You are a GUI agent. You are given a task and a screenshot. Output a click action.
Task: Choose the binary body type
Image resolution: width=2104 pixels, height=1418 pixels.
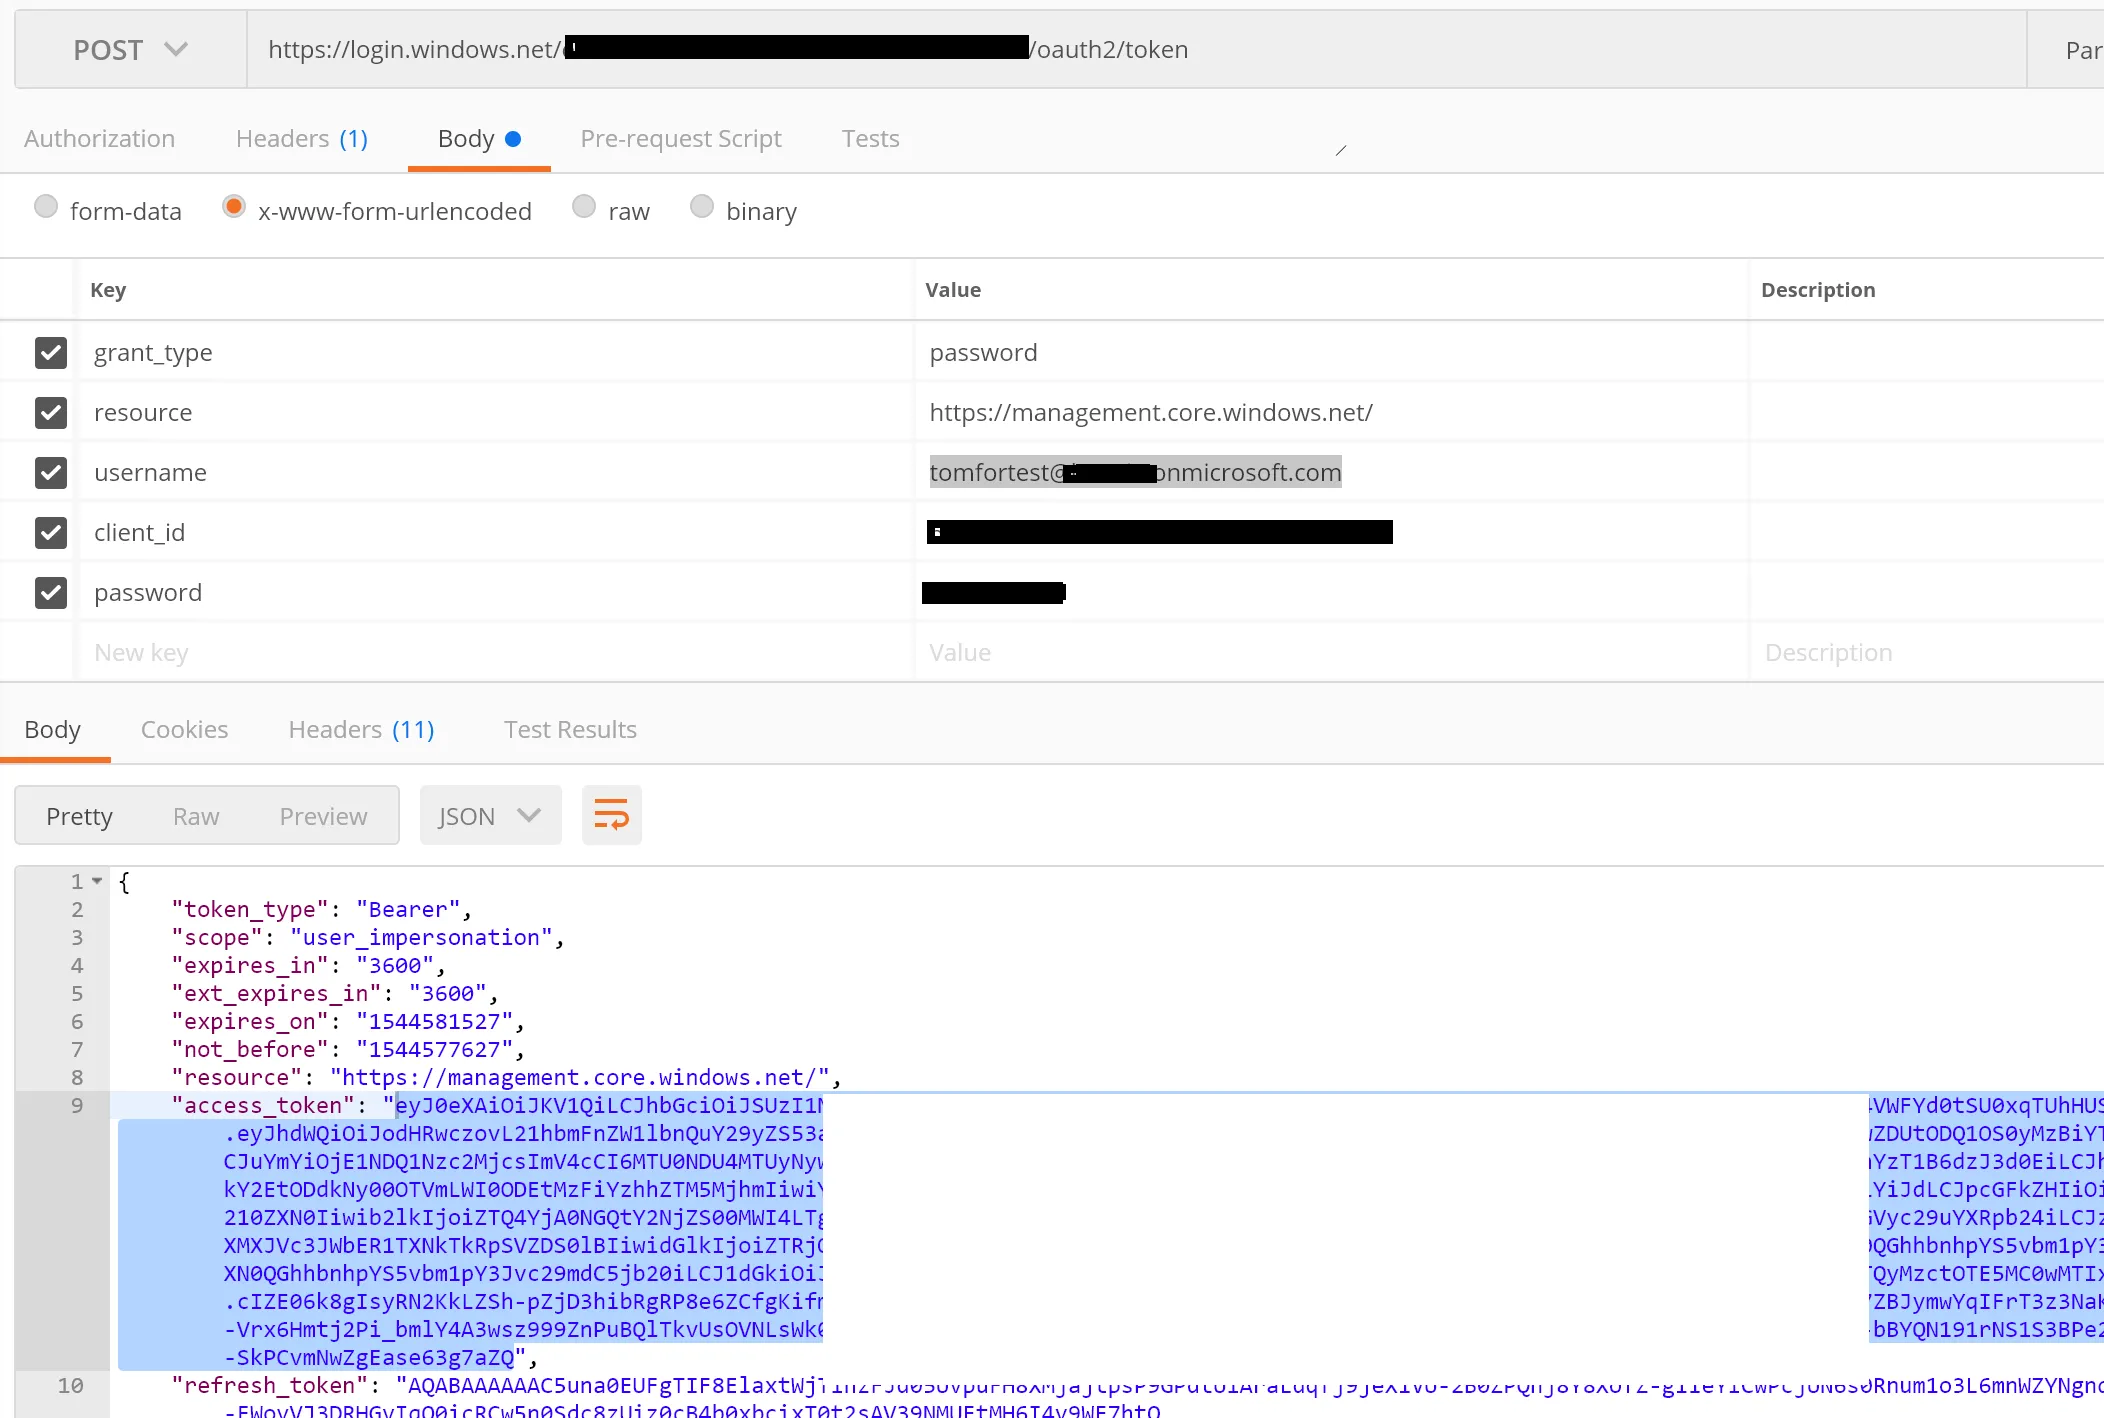[702, 206]
